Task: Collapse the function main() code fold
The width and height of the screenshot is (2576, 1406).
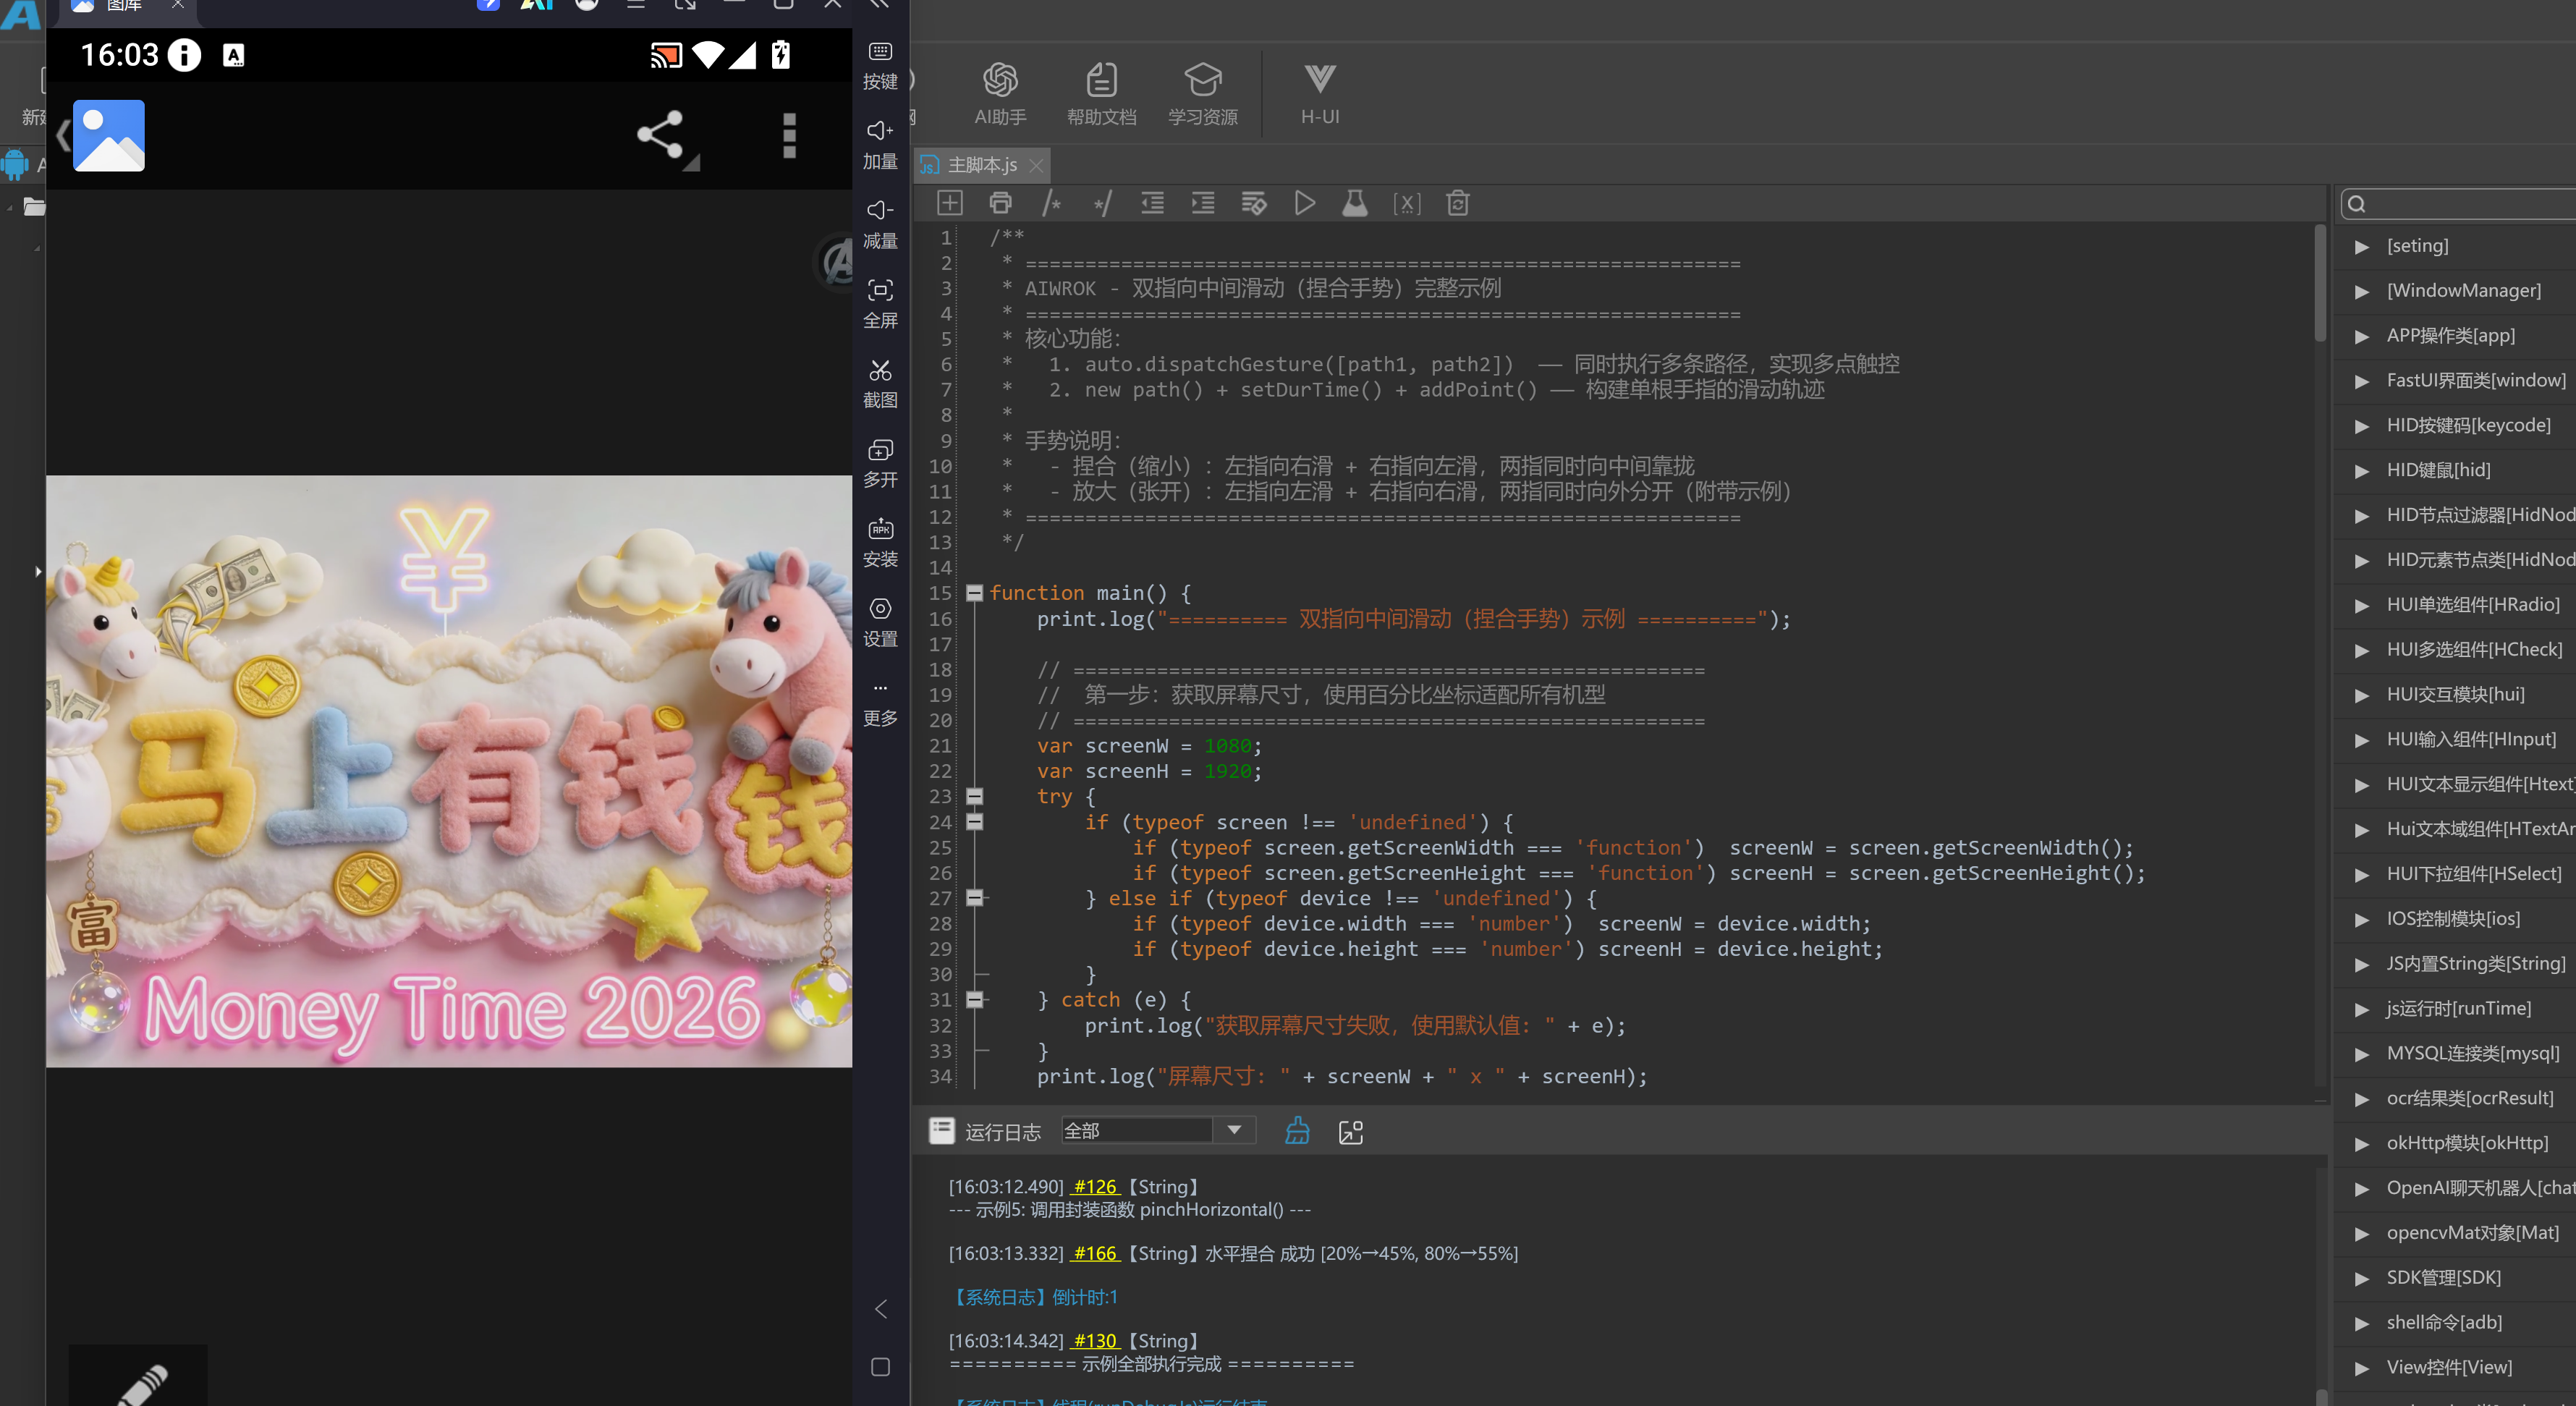Action: click(974, 593)
